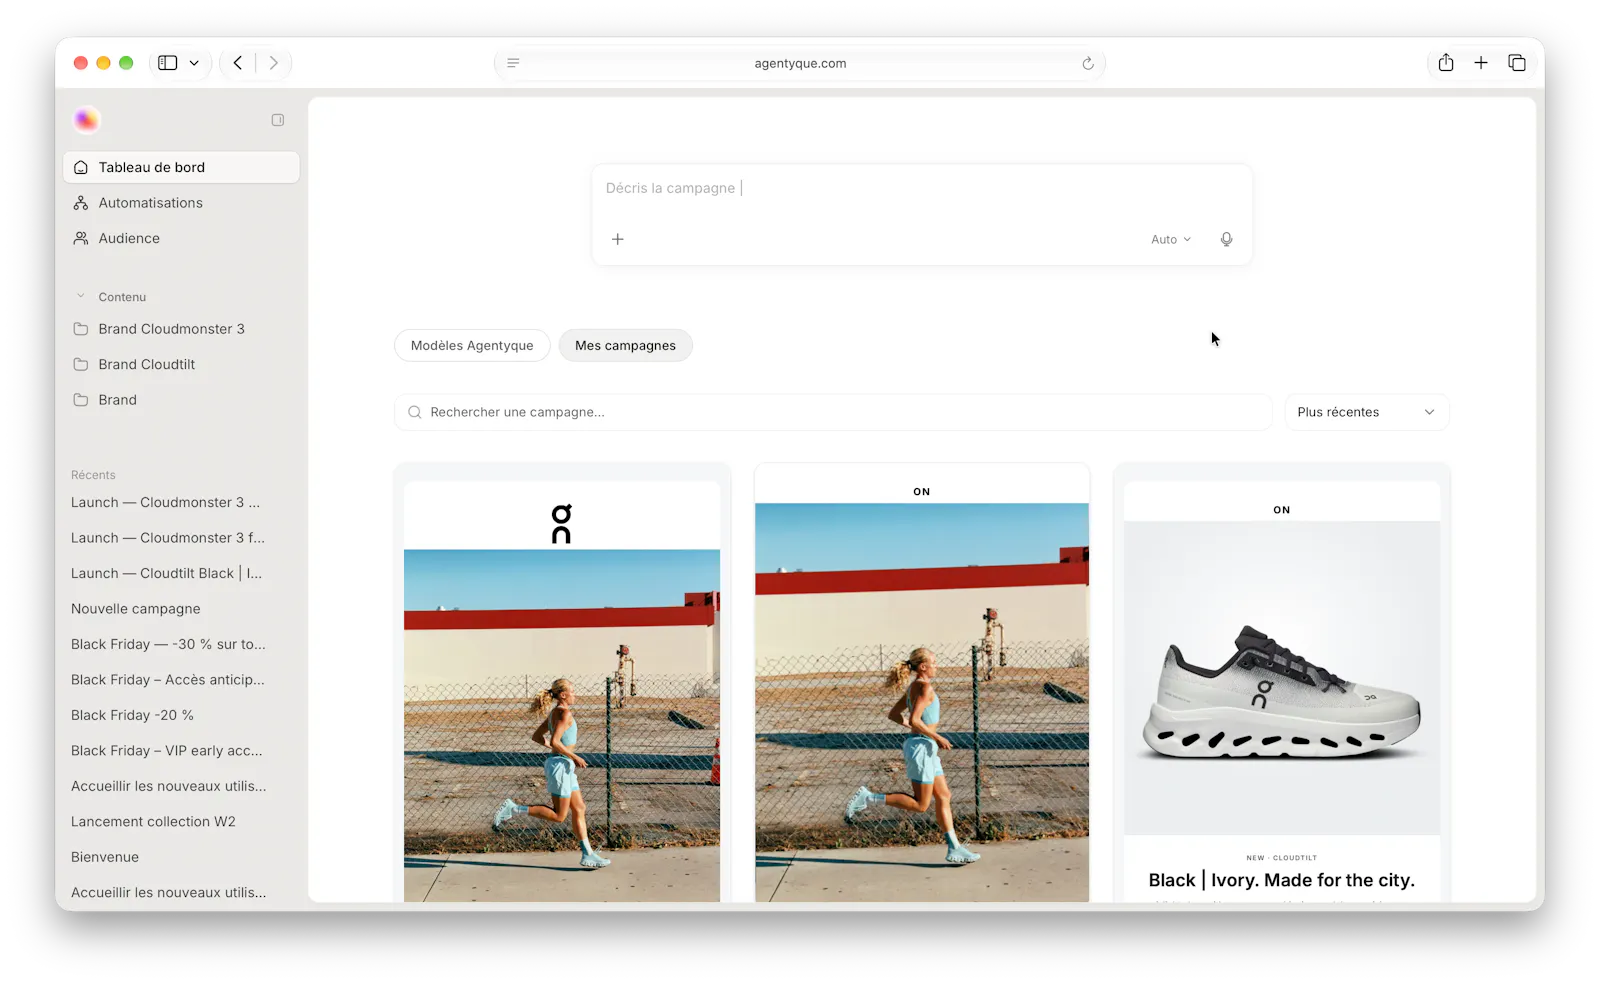Screen dimensions: 1600x984
Task: Open the Black | Ivory Cloudtilt shoe campaign card
Action: (1282, 683)
